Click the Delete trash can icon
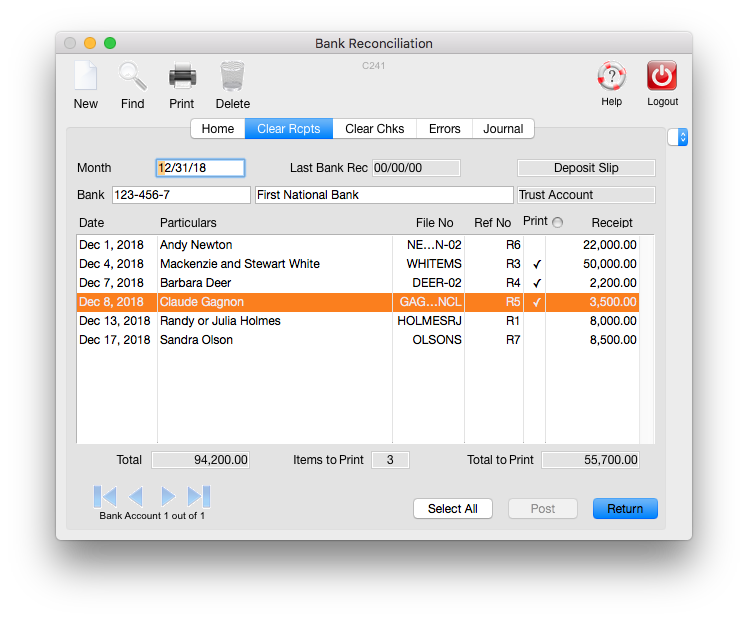The height and width of the screenshot is (620, 748). click(x=232, y=77)
